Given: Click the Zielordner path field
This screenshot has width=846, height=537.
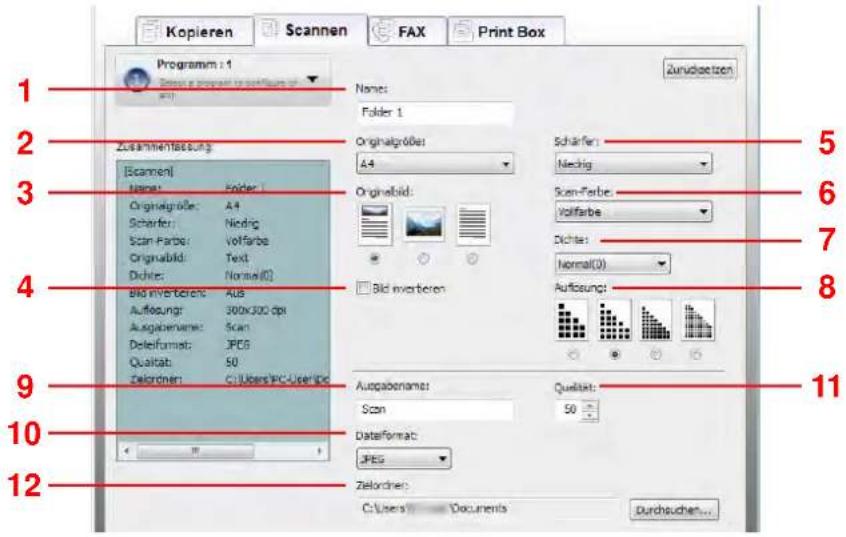Looking at the screenshot, I should 488,508.
